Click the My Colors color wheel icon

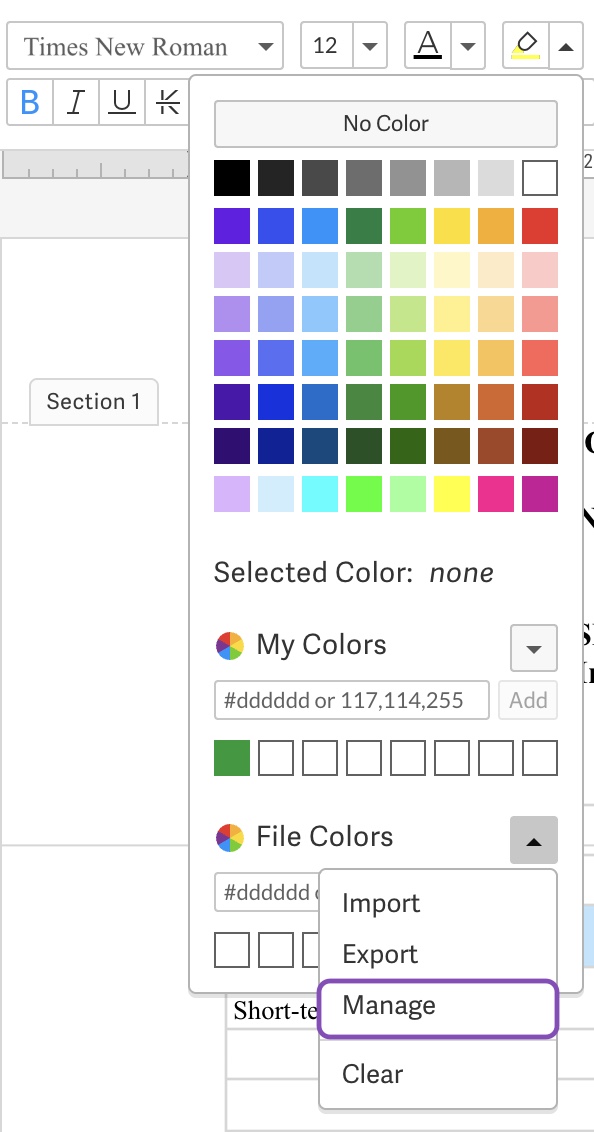click(230, 645)
